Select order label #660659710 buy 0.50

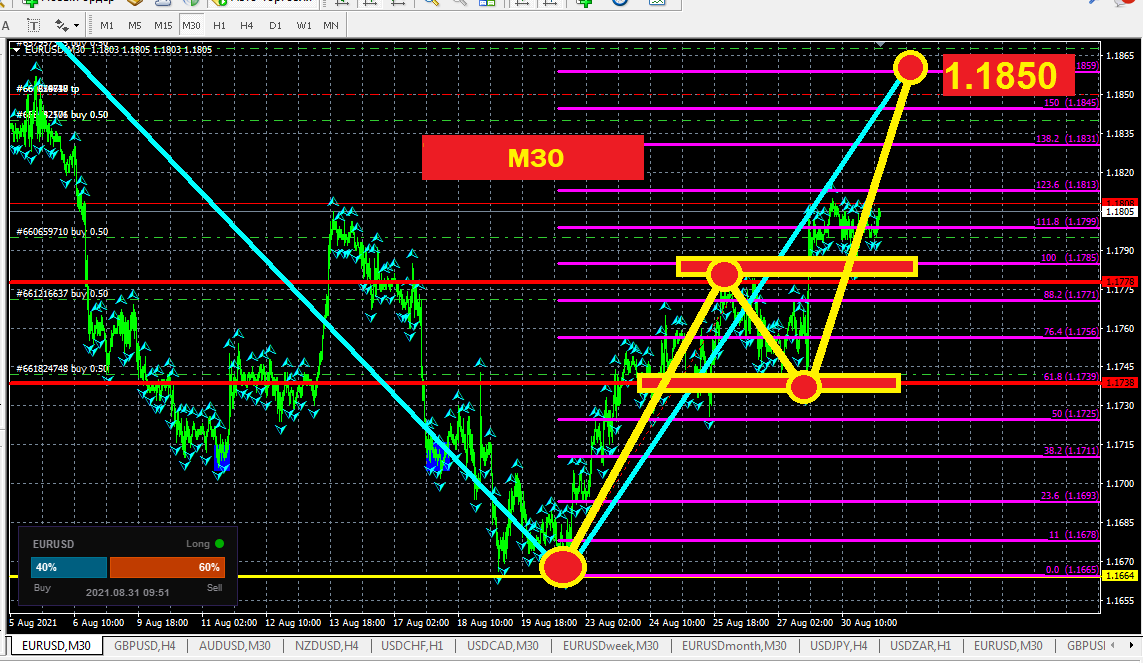(62, 232)
